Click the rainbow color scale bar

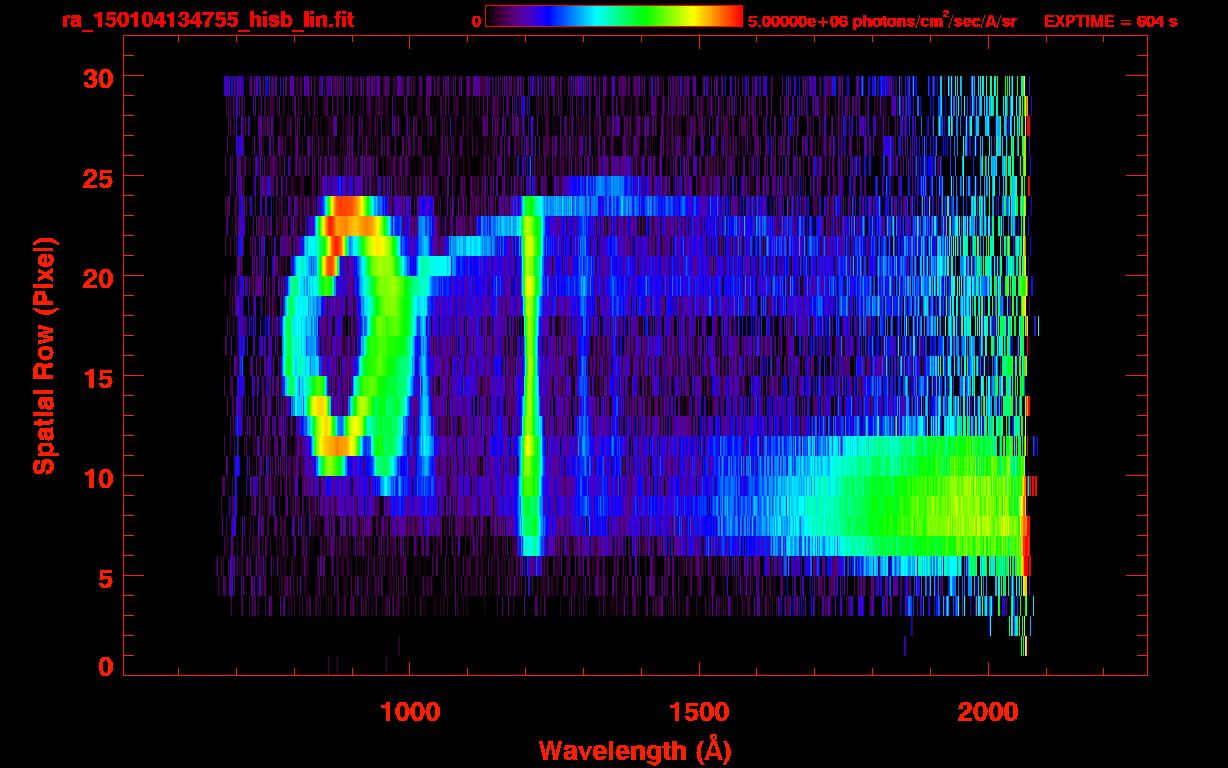(613, 17)
